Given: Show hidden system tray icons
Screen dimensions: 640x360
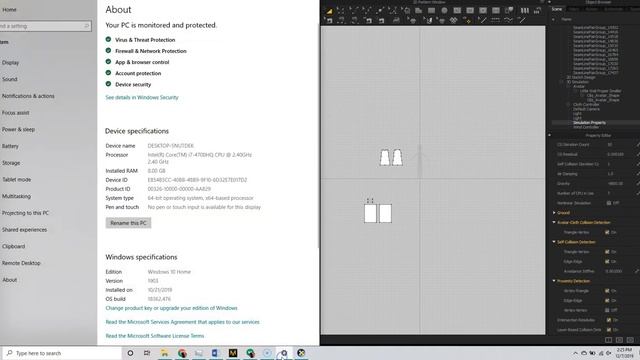Looking at the screenshot, I should click(x=576, y=353).
